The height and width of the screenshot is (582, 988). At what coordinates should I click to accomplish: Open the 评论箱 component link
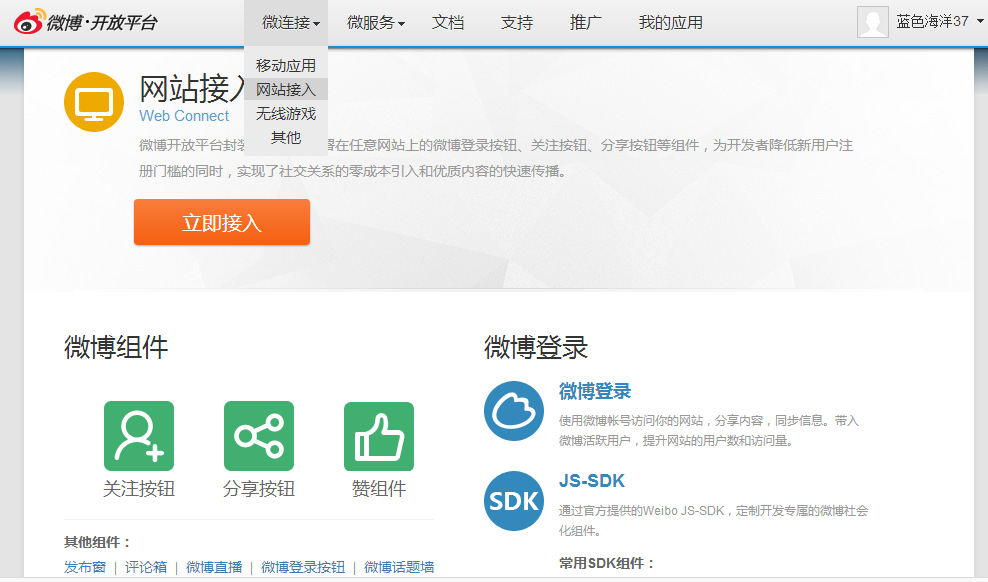coord(146,567)
